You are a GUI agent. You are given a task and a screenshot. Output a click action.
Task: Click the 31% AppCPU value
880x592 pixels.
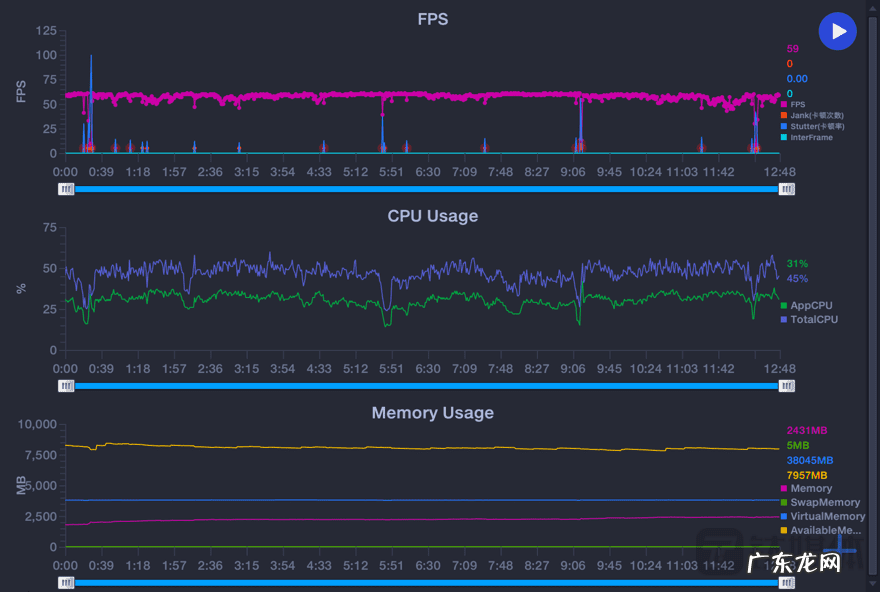pyautogui.click(x=797, y=264)
